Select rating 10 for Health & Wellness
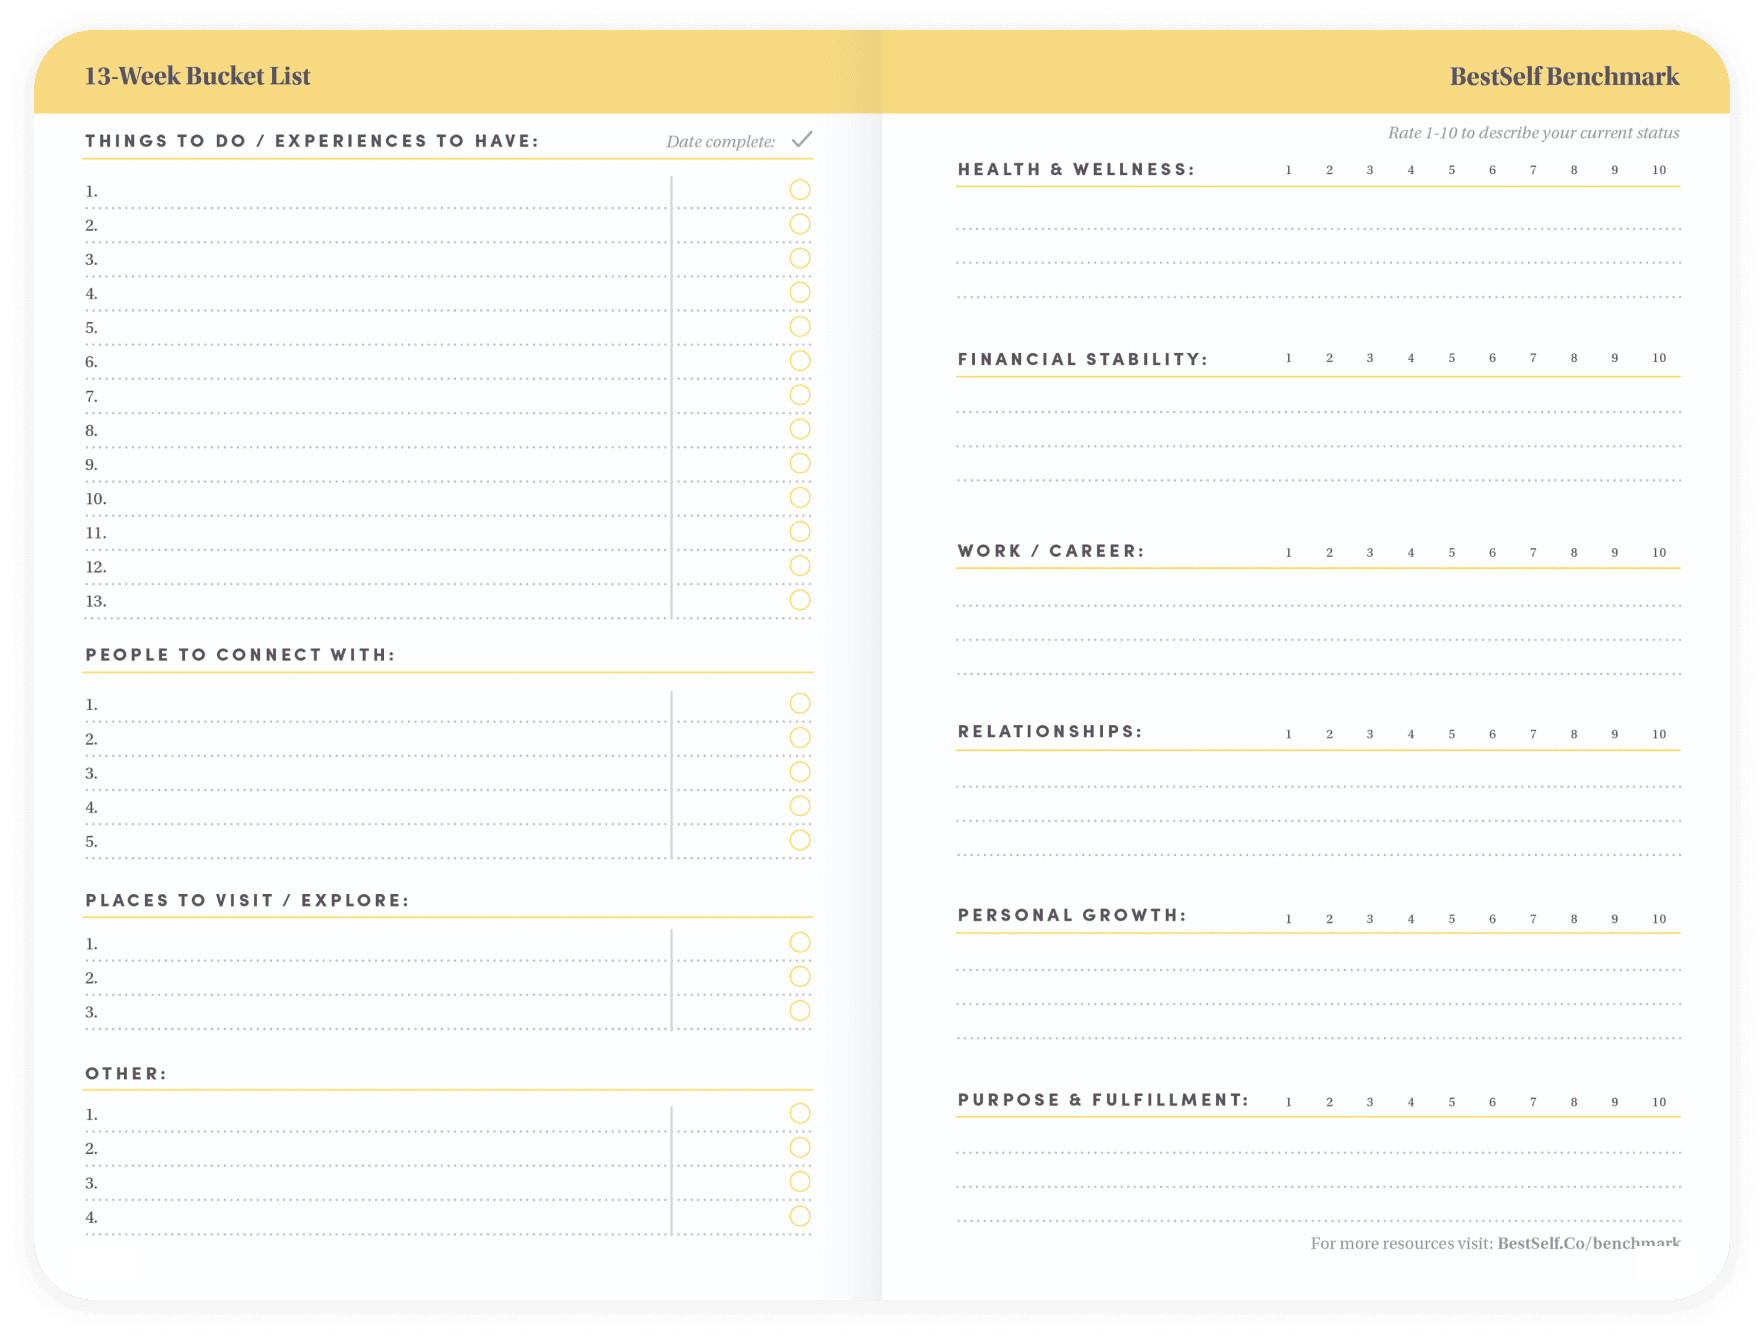Viewport: 1764px width, 1339px height. (1659, 170)
